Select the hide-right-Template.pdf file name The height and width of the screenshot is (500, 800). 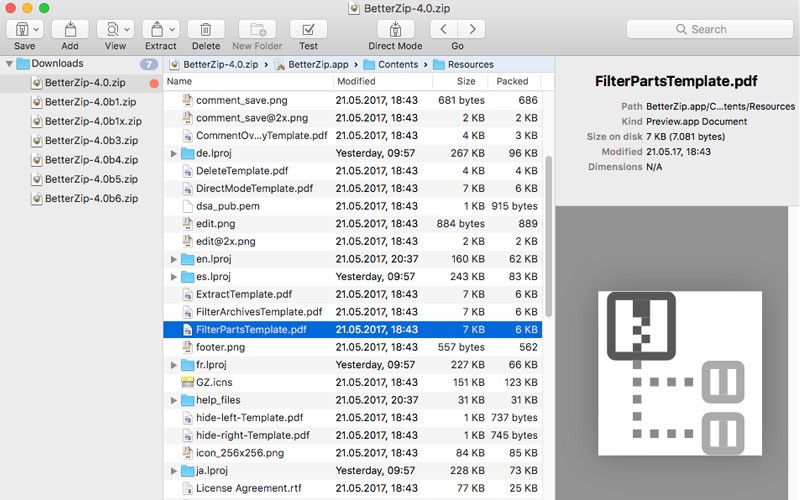tap(253, 436)
